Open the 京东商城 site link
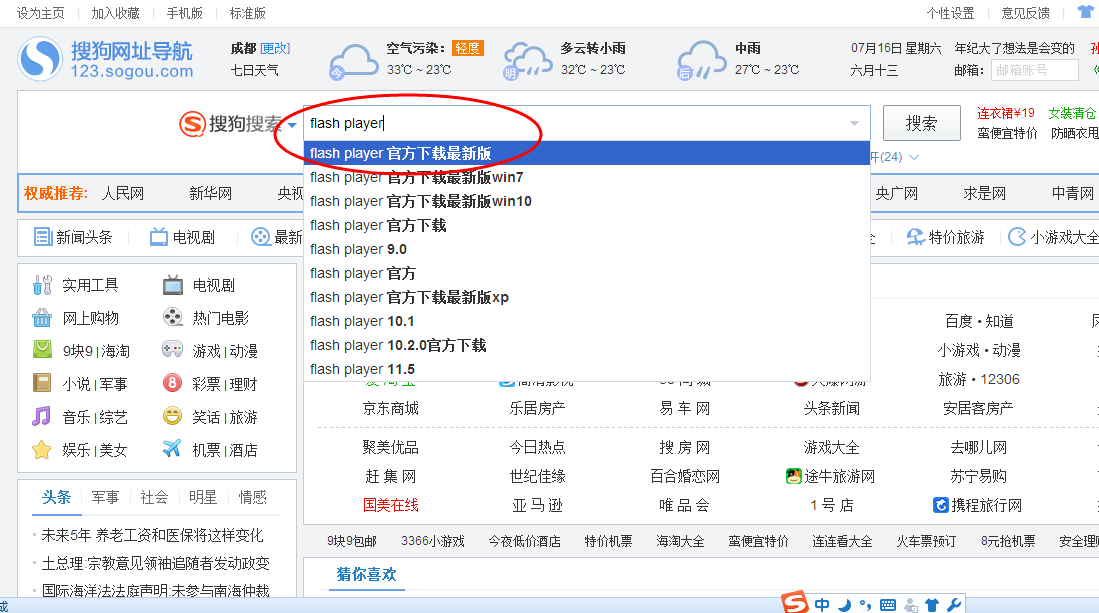Screen dimensions: 1099x613 (390, 408)
